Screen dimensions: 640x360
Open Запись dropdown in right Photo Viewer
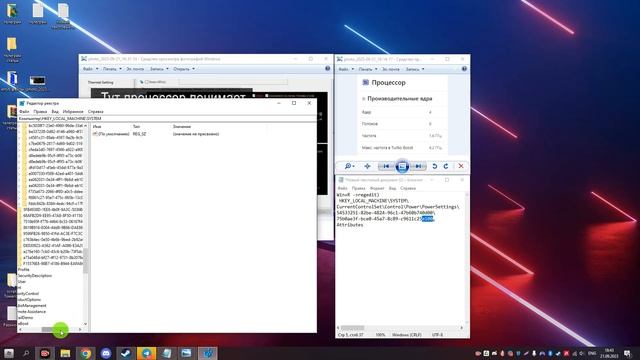(414, 69)
